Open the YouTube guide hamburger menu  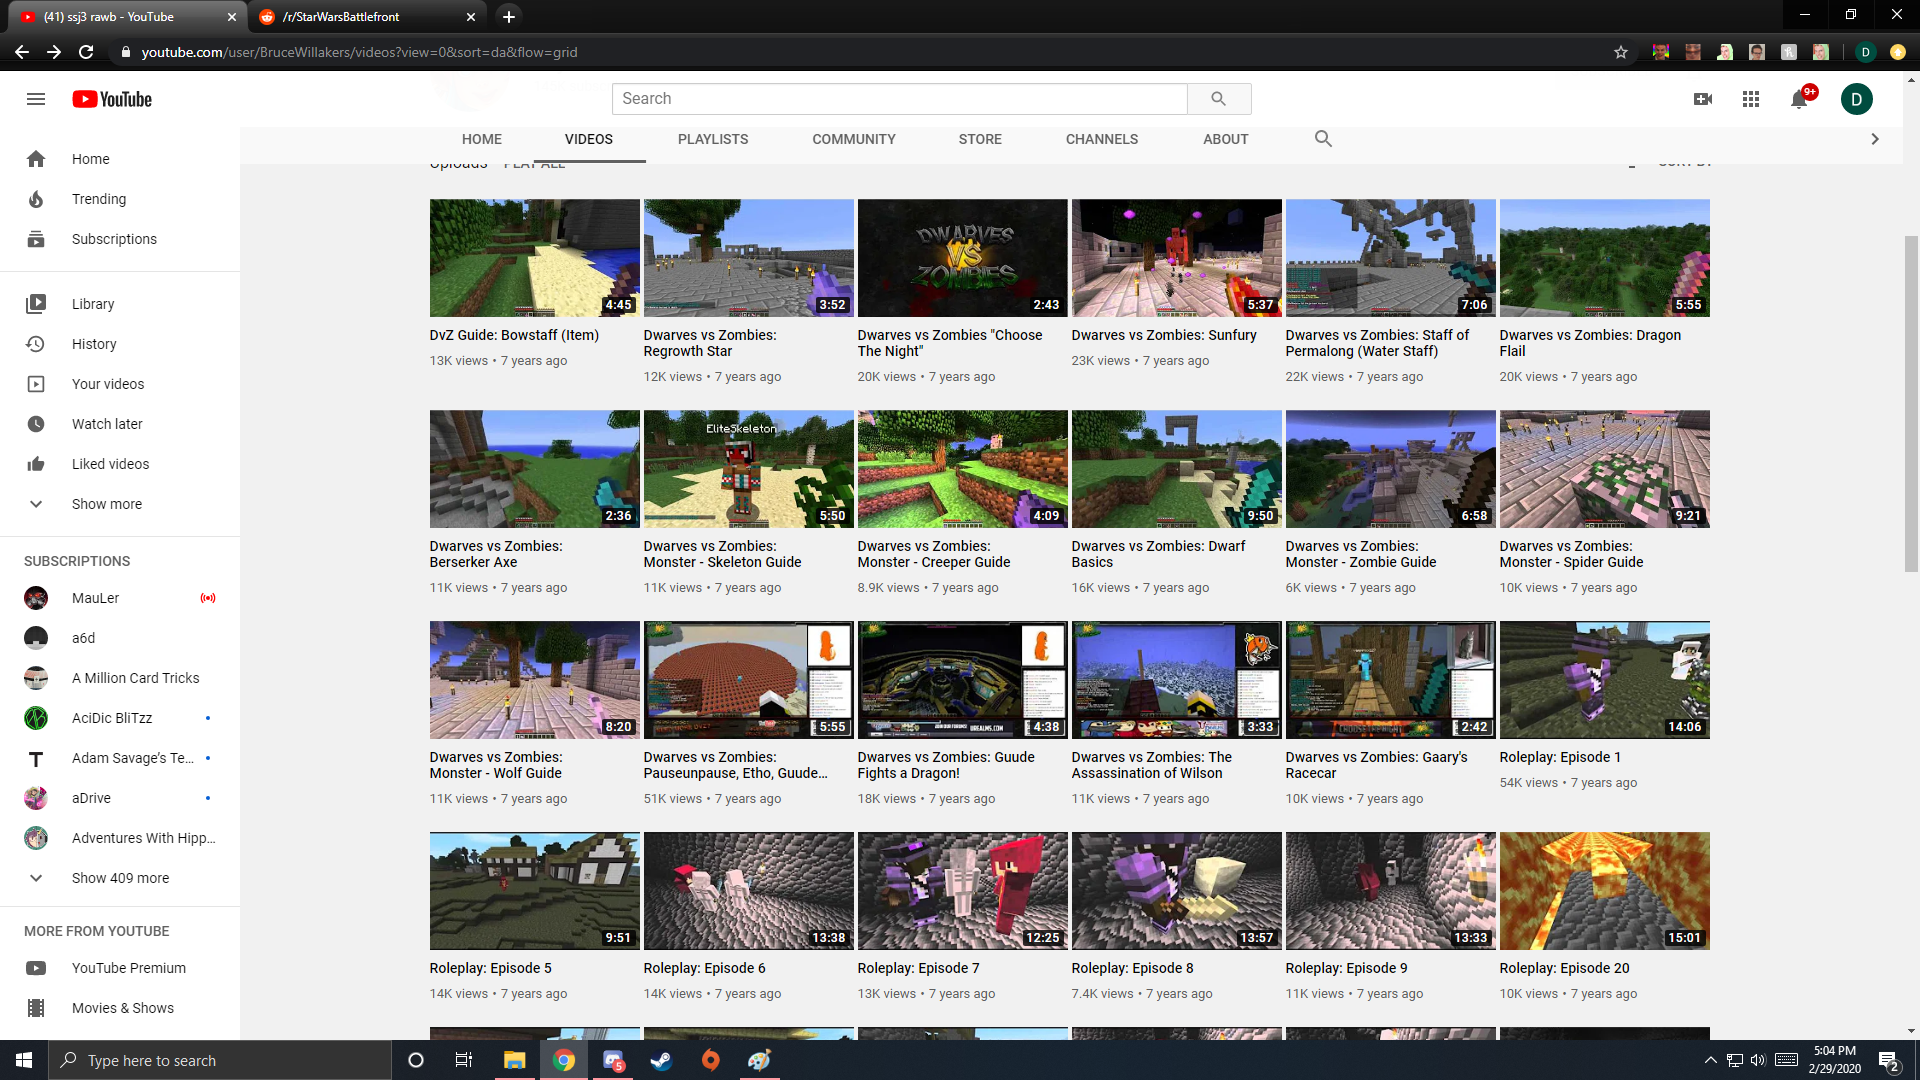pyautogui.click(x=36, y=99)
